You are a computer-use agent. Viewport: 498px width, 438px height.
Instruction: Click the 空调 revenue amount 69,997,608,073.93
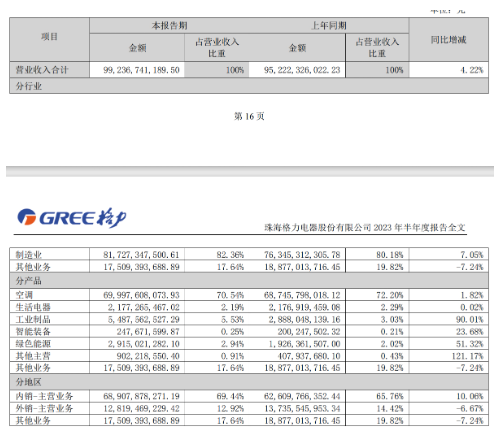point(141,295)
